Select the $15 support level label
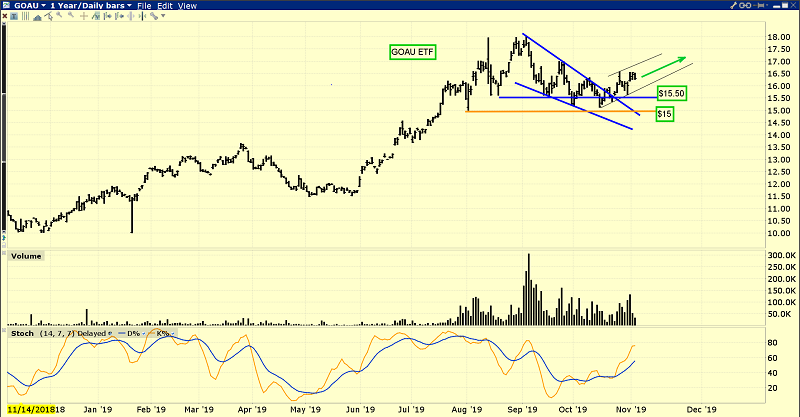The height and width of the screenshot is (417, 800). click(663, 114)
